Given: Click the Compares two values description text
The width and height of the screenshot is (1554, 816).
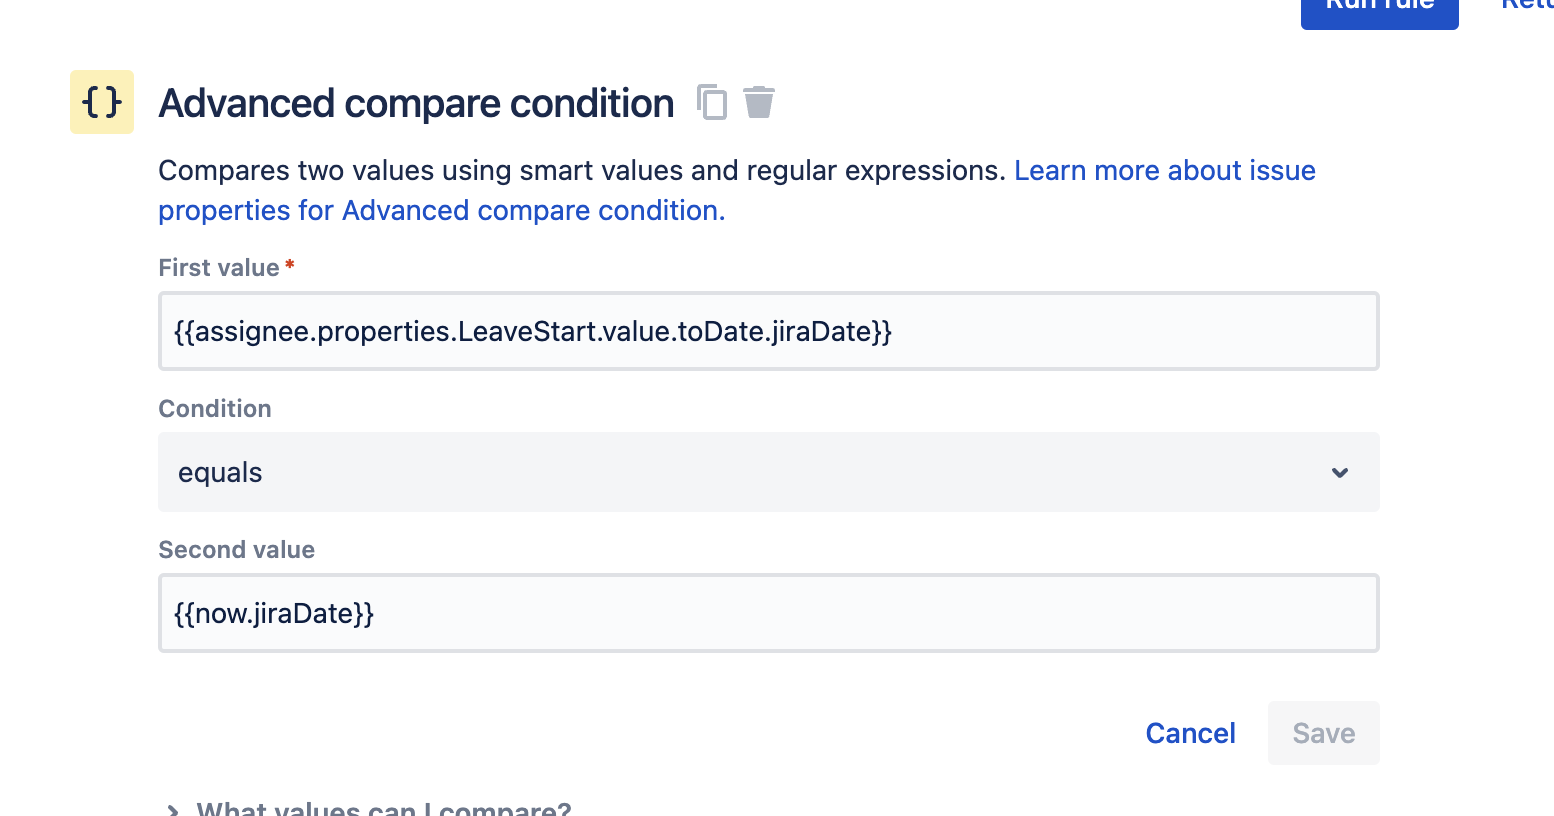Looking at the screenshot, I should pyautogui.click(x=581, y=171).
